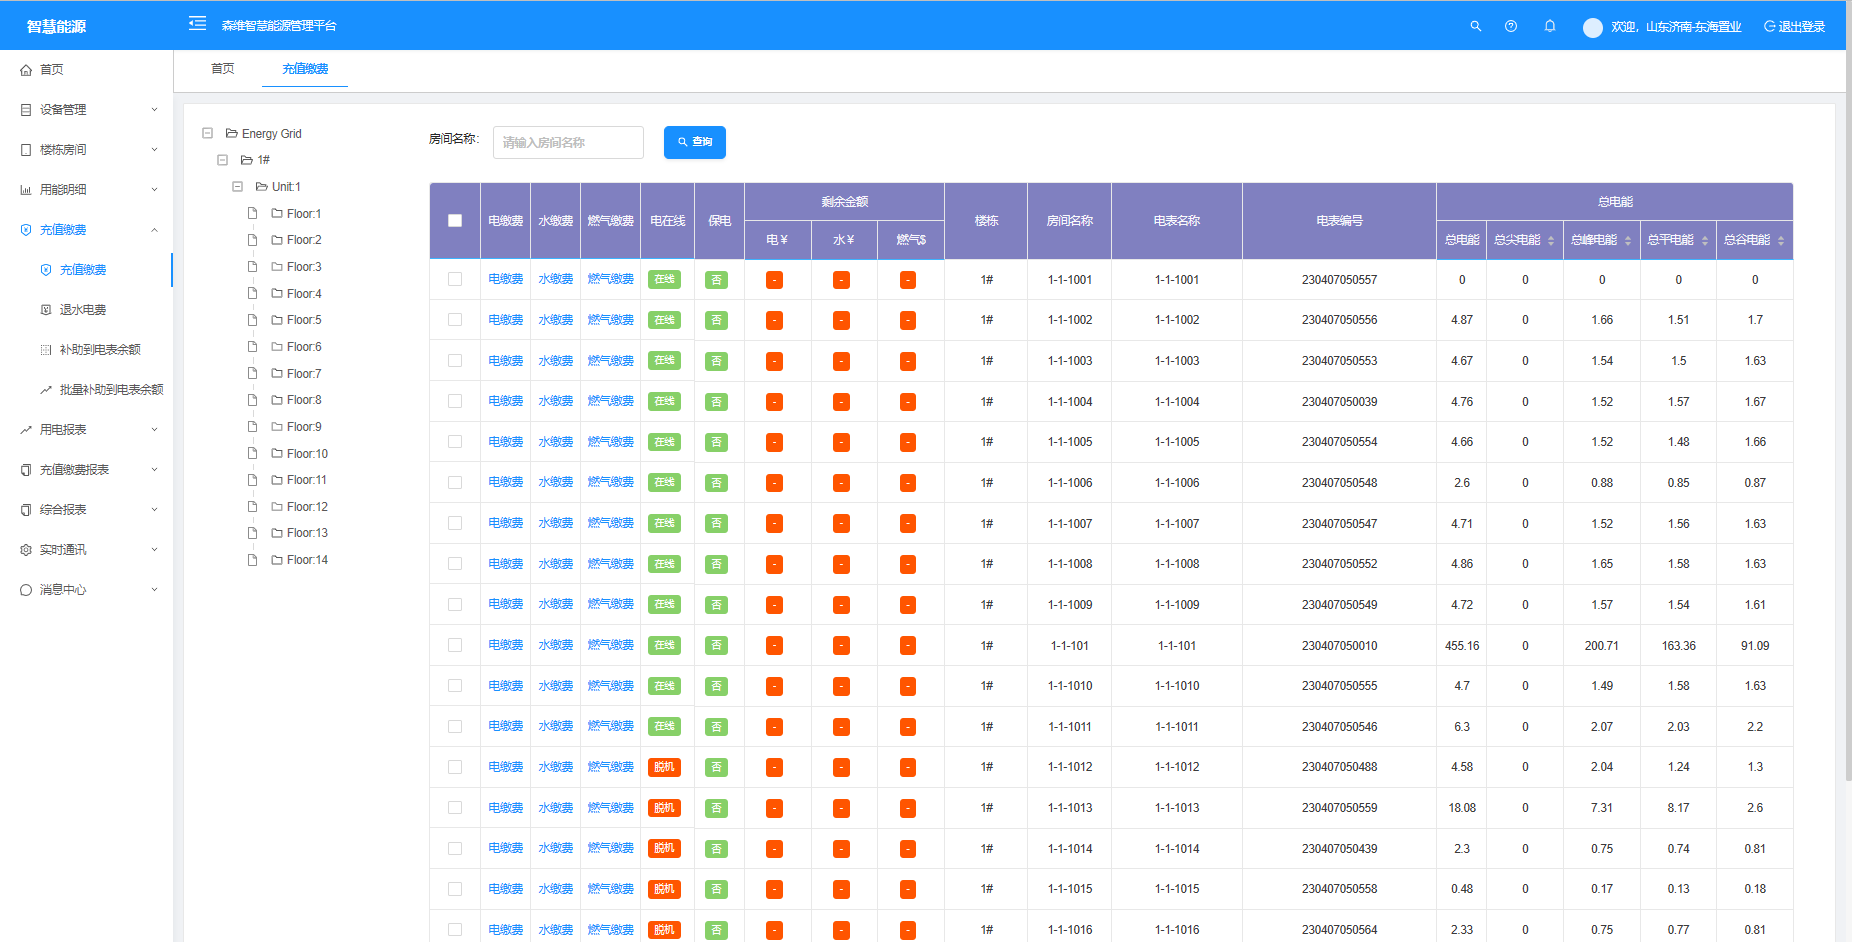Click the sort arrows on 总尖电能 column
This screenshot has height=942, width=1852.
click(x=1551, y=241)
